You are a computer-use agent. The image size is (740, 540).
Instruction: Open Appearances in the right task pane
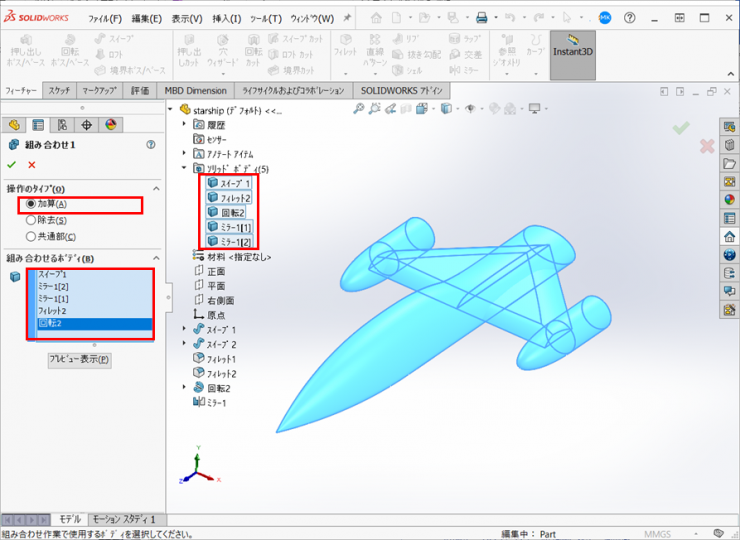729,199
